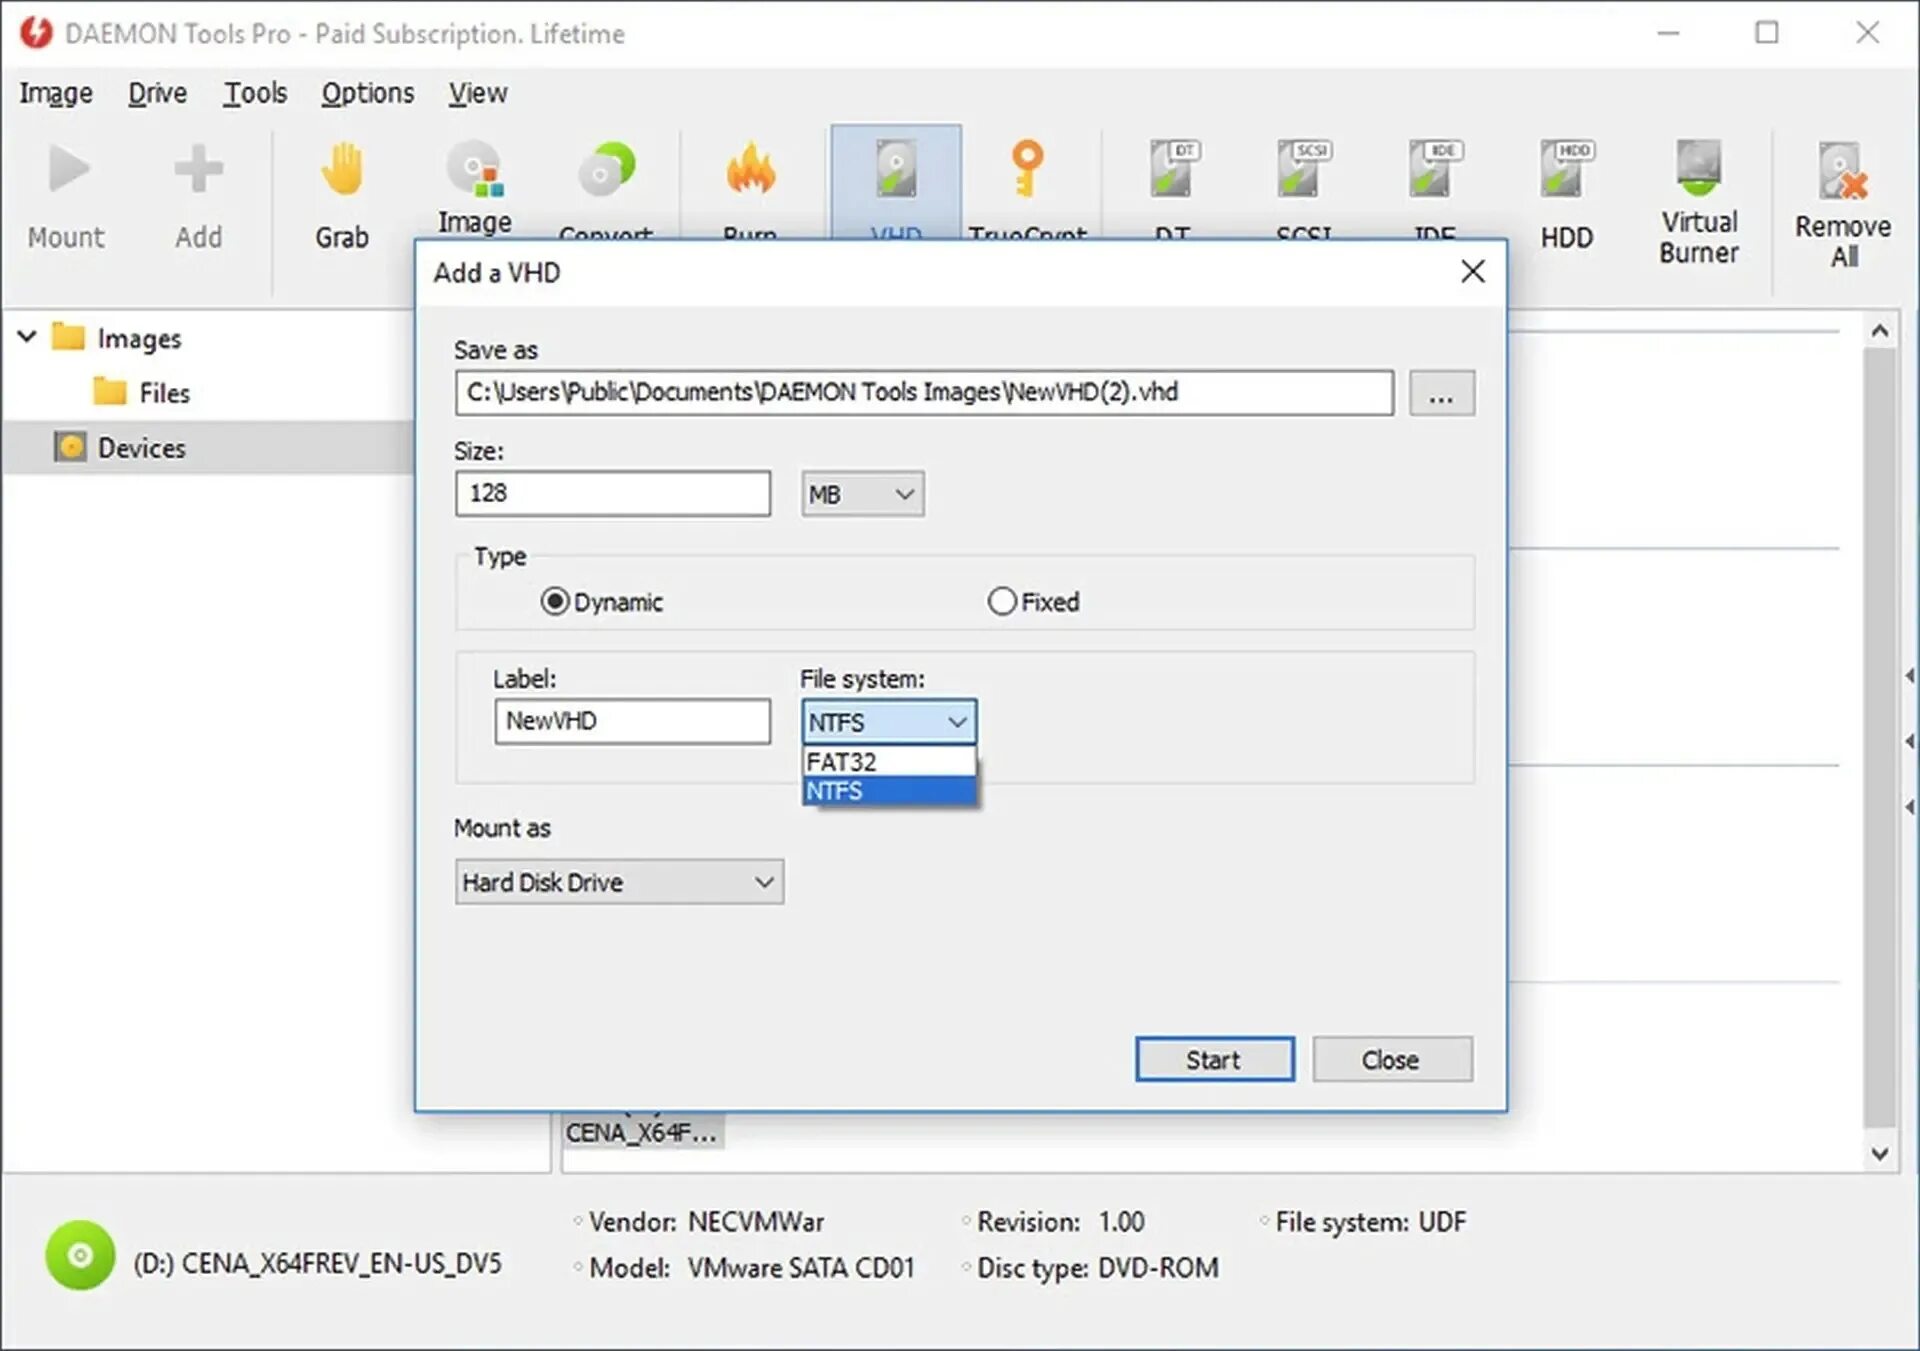Click the Start button
This screenshot has height=1351, width=1920.
coord(1214,1059)
